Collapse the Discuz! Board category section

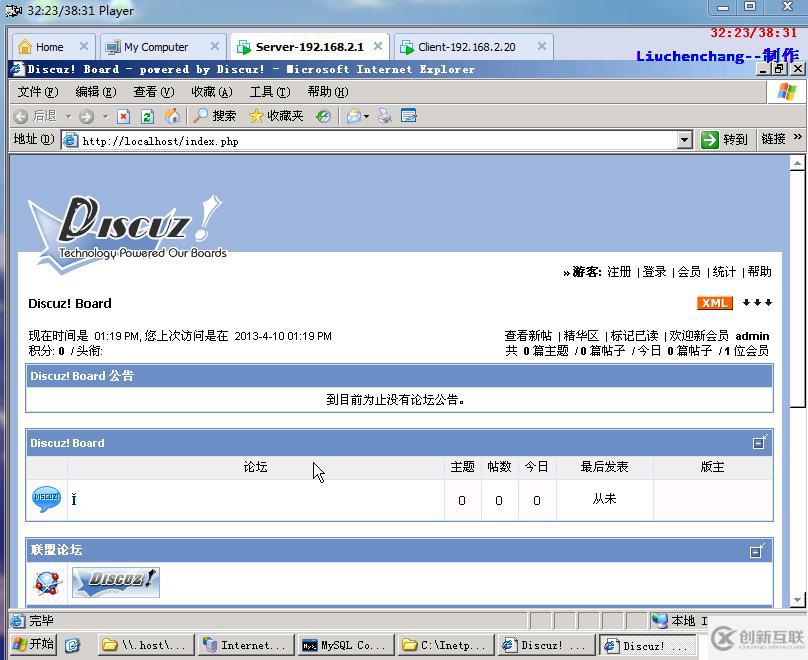tap(760, 442)
